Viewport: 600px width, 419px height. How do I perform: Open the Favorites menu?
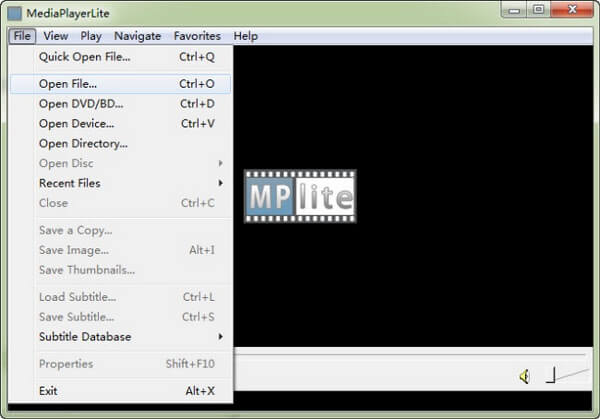(x=197, y=36)
